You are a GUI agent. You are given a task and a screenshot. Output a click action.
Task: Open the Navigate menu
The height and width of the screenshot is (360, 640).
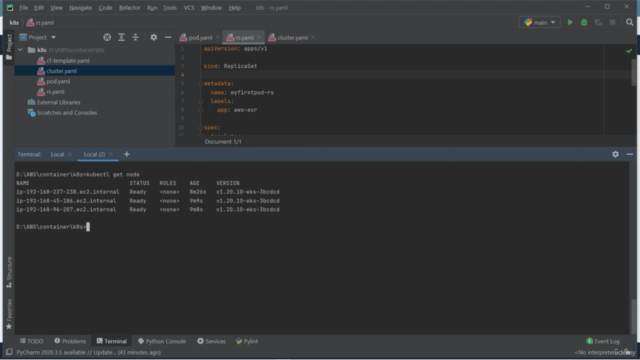80,8
